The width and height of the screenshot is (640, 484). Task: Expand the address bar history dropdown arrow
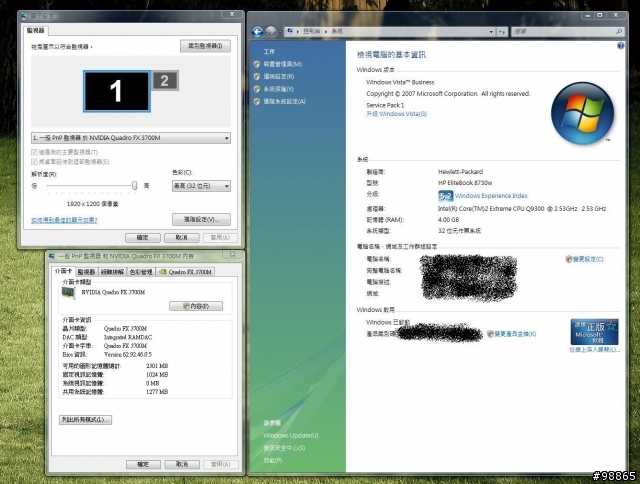(x=491, y=31)
